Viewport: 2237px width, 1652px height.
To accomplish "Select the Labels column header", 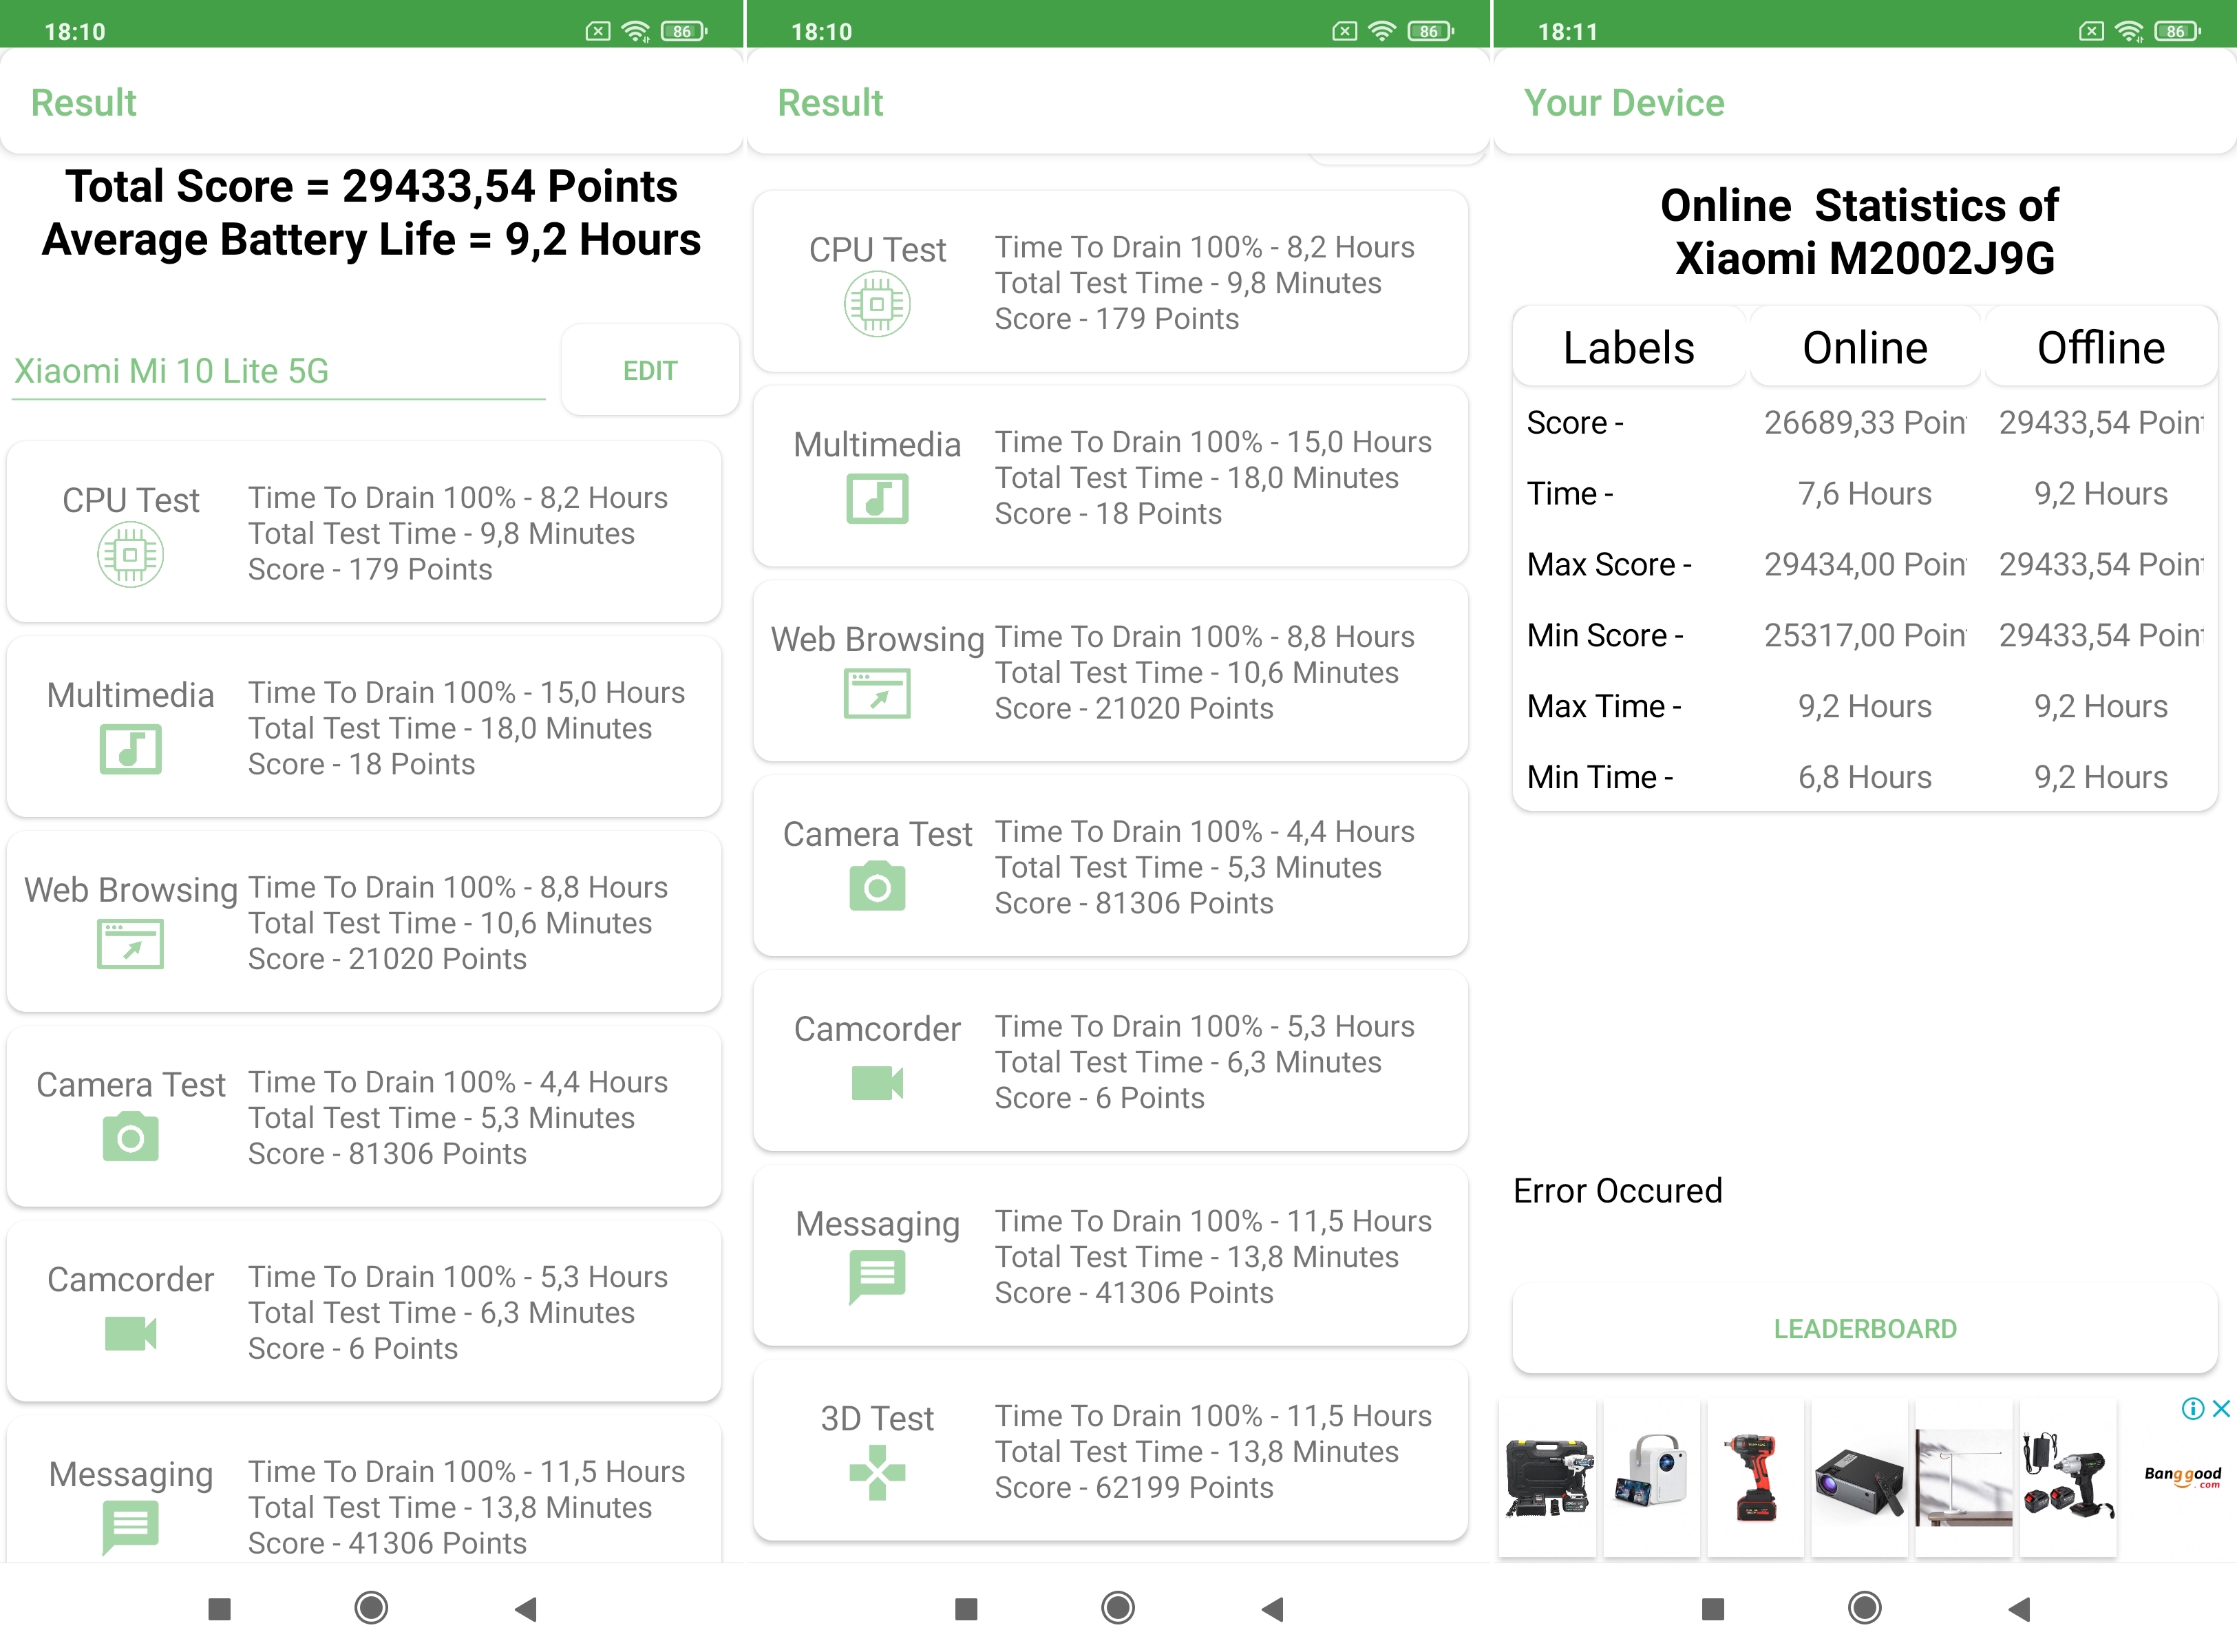I will click(x=1628, y=348).
